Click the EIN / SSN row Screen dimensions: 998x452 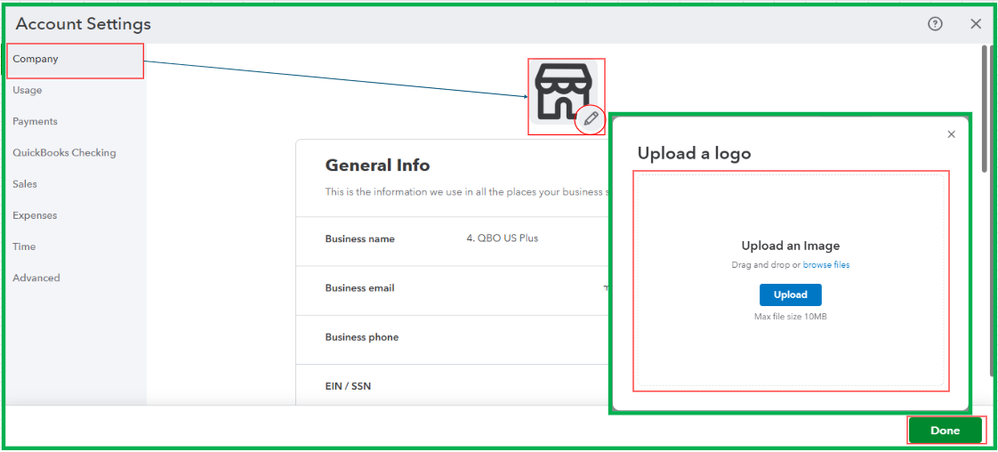coord(452,385)
